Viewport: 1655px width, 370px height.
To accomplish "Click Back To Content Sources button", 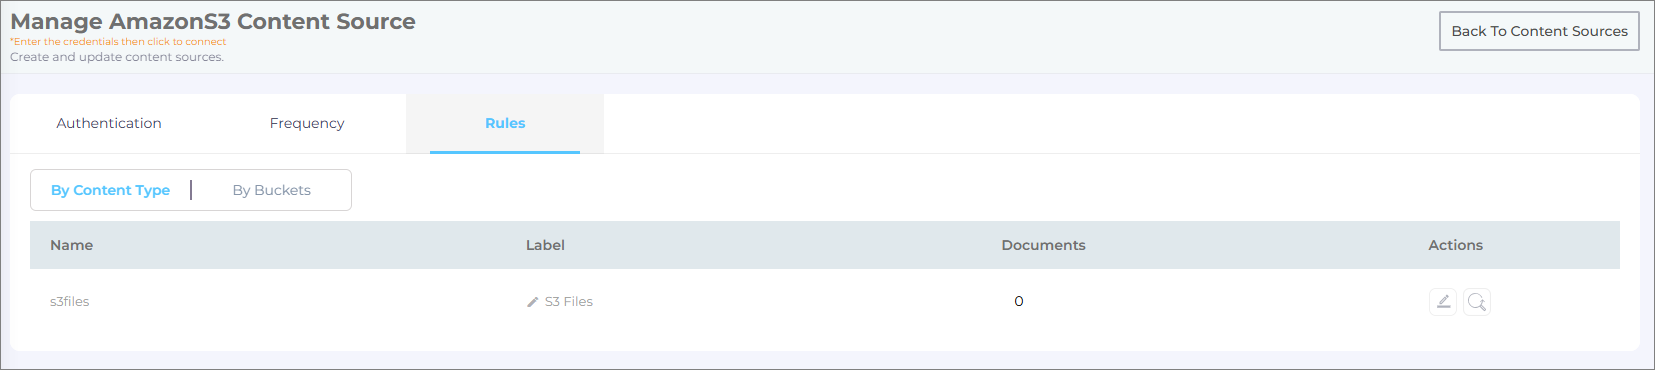I will tap(1539, 31).
